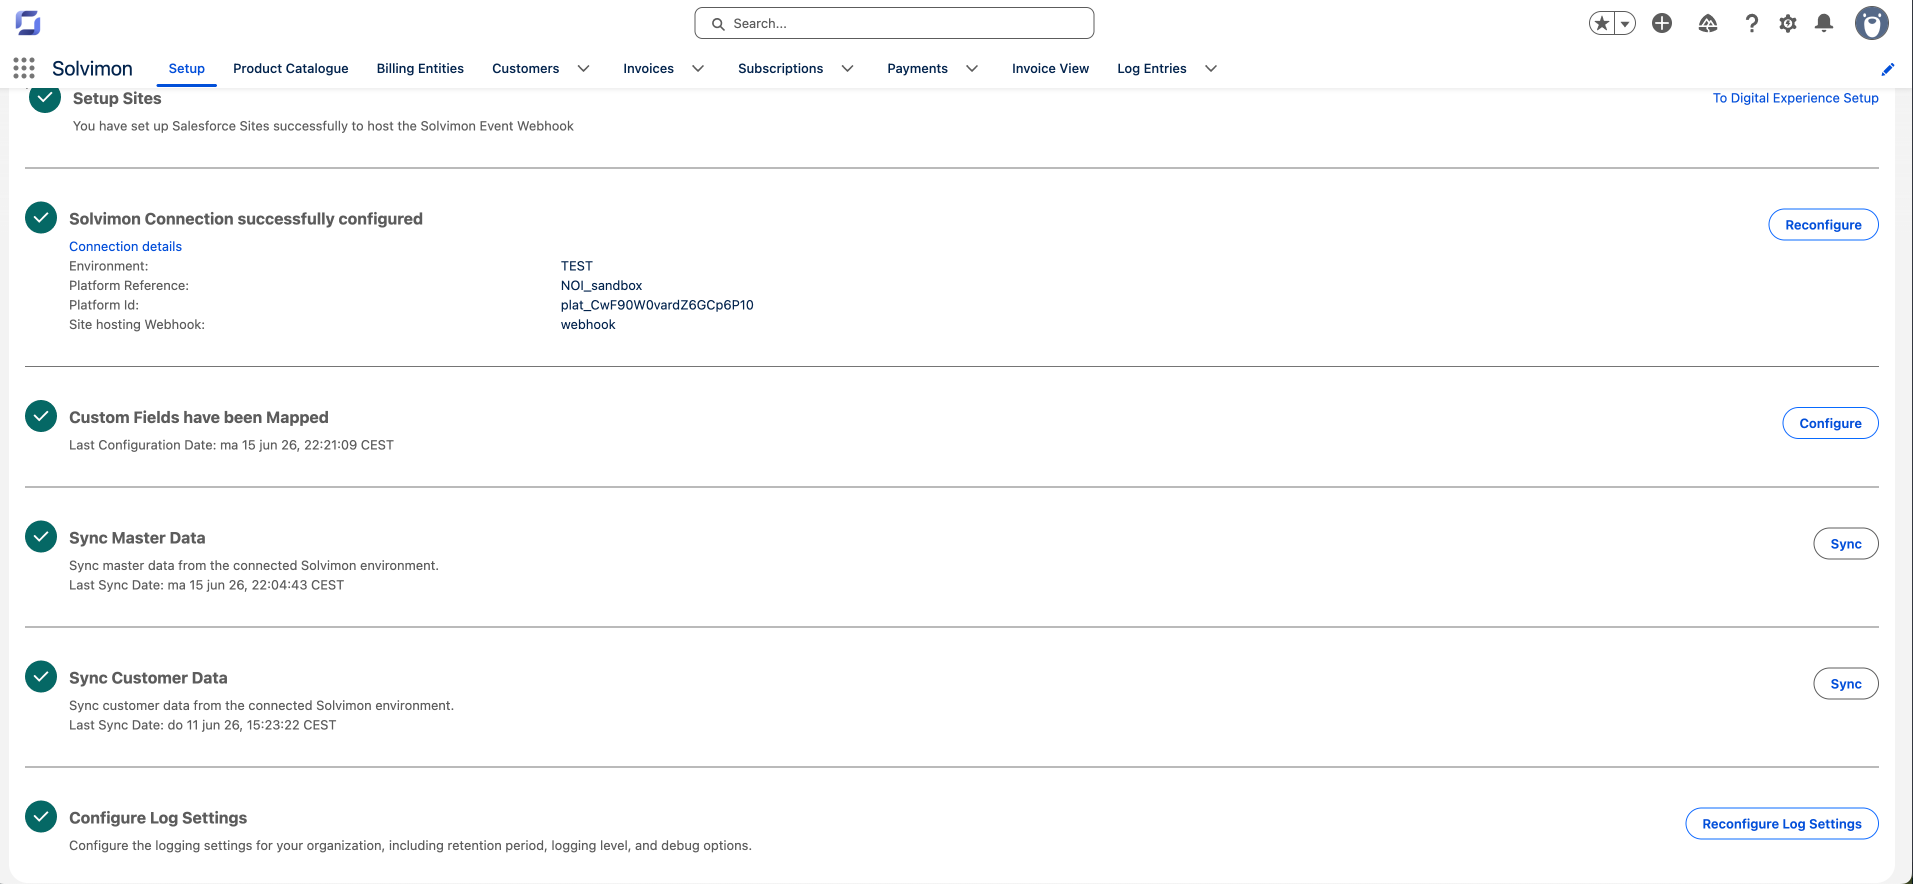Open the Invoices tab
Image resolution: width=1913 pixels, height=884 pixels.
click(649, 69)
